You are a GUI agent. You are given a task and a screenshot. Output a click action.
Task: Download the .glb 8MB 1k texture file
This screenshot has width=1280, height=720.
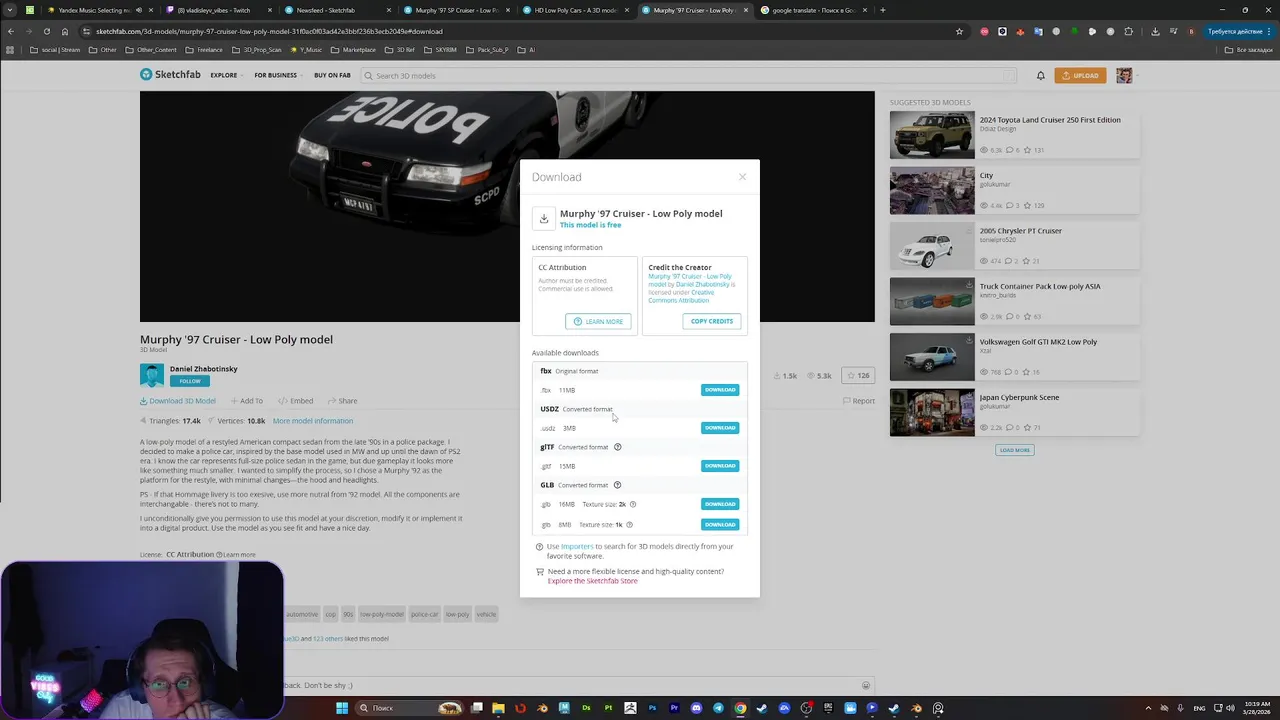tap(720, 524)
